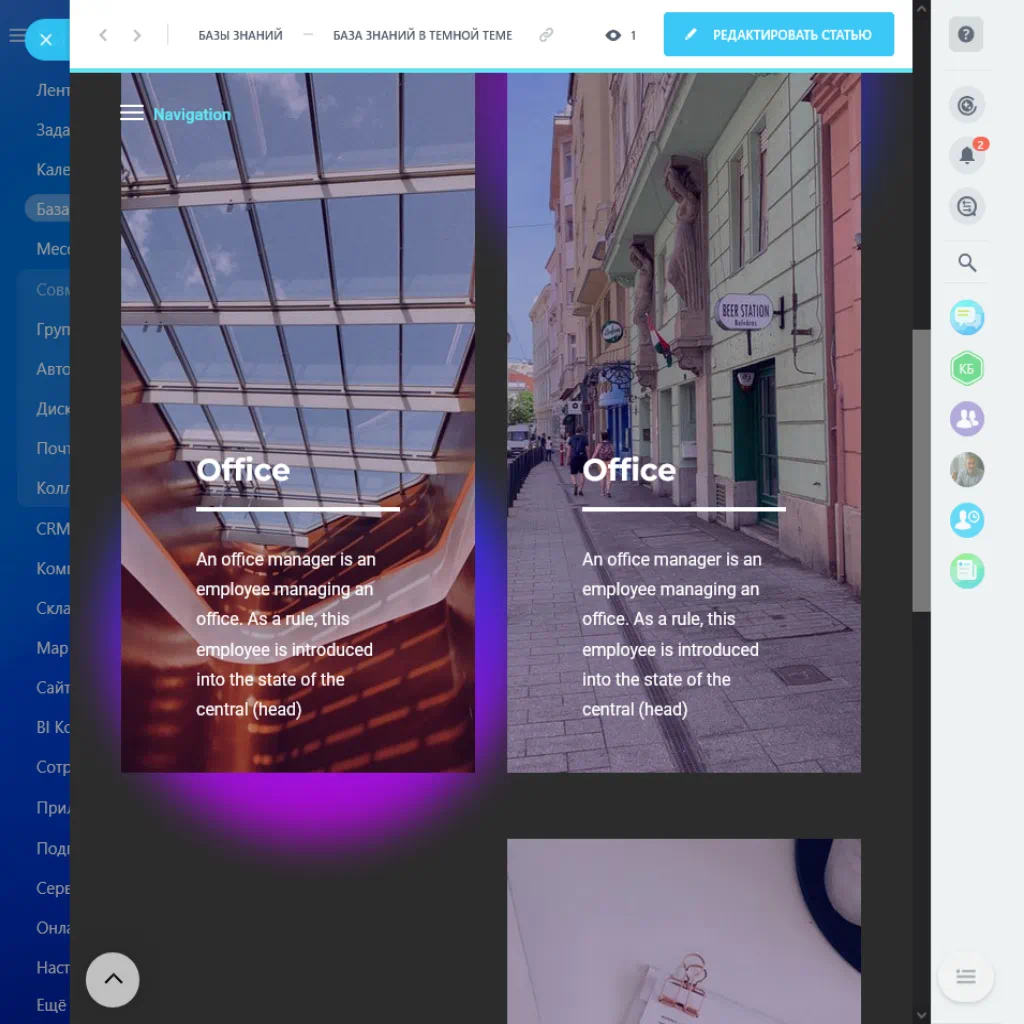Screen dimensions: 1024x1024
Task: Click the article views eye counter
Action: (620, 35)
